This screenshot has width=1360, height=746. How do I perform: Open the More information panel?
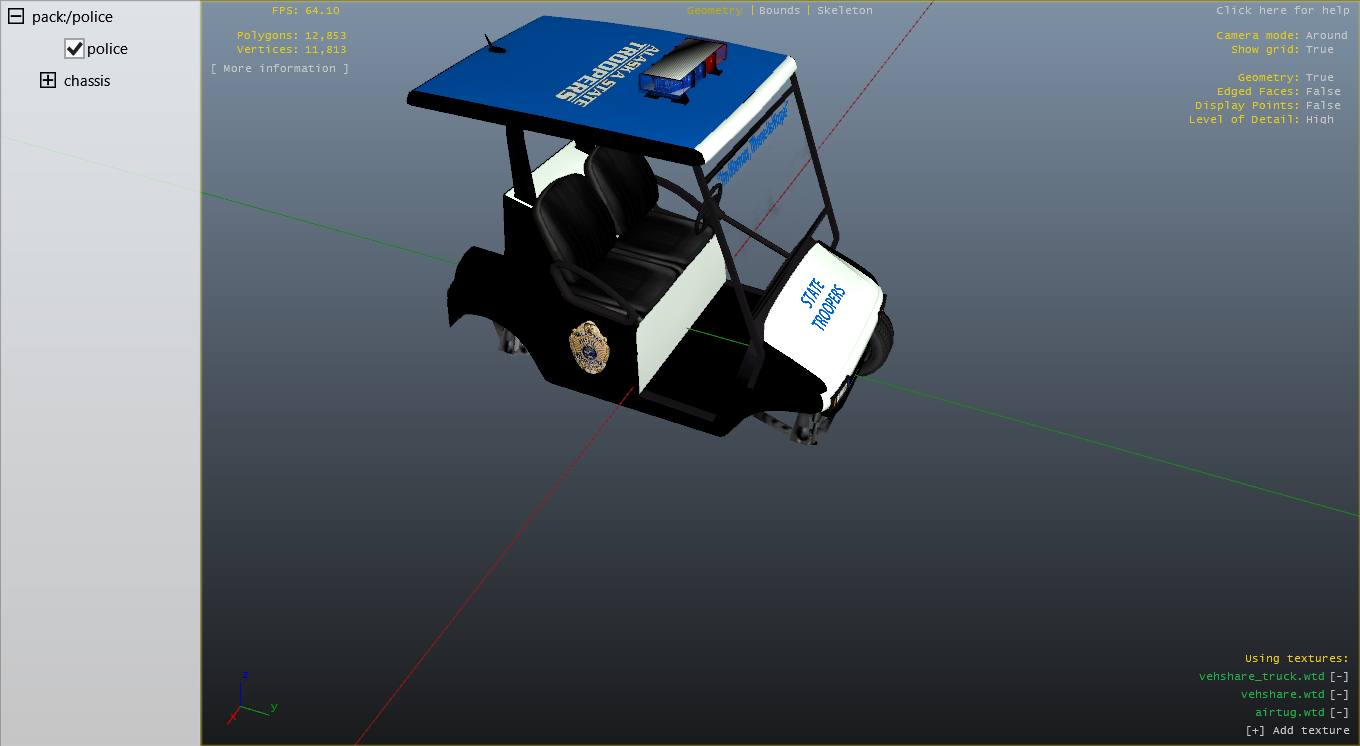pos(280,69)
